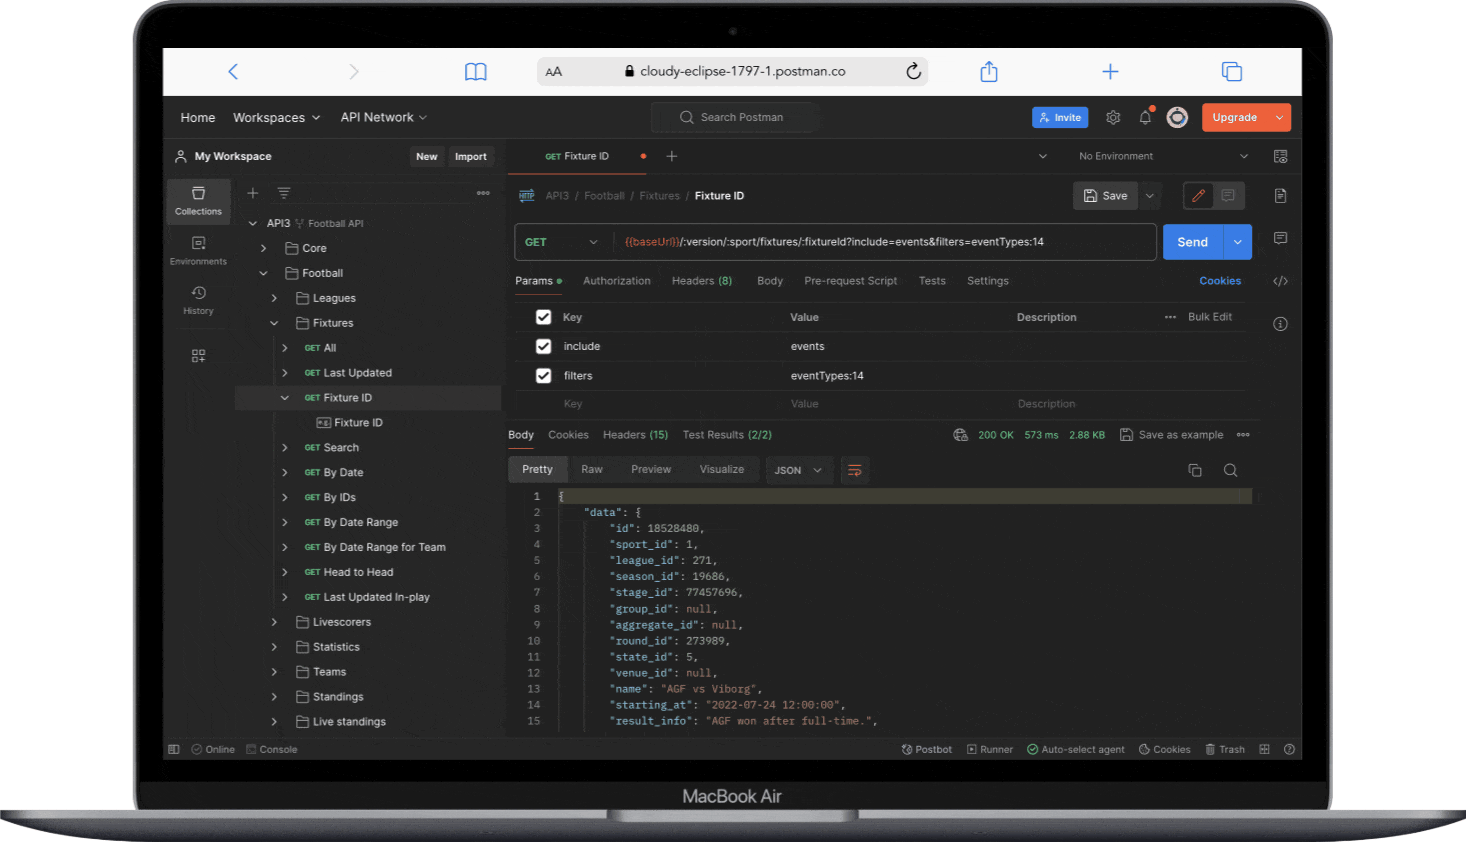
Task: Open request info icon right sidebar
Action: [1280, 324]
